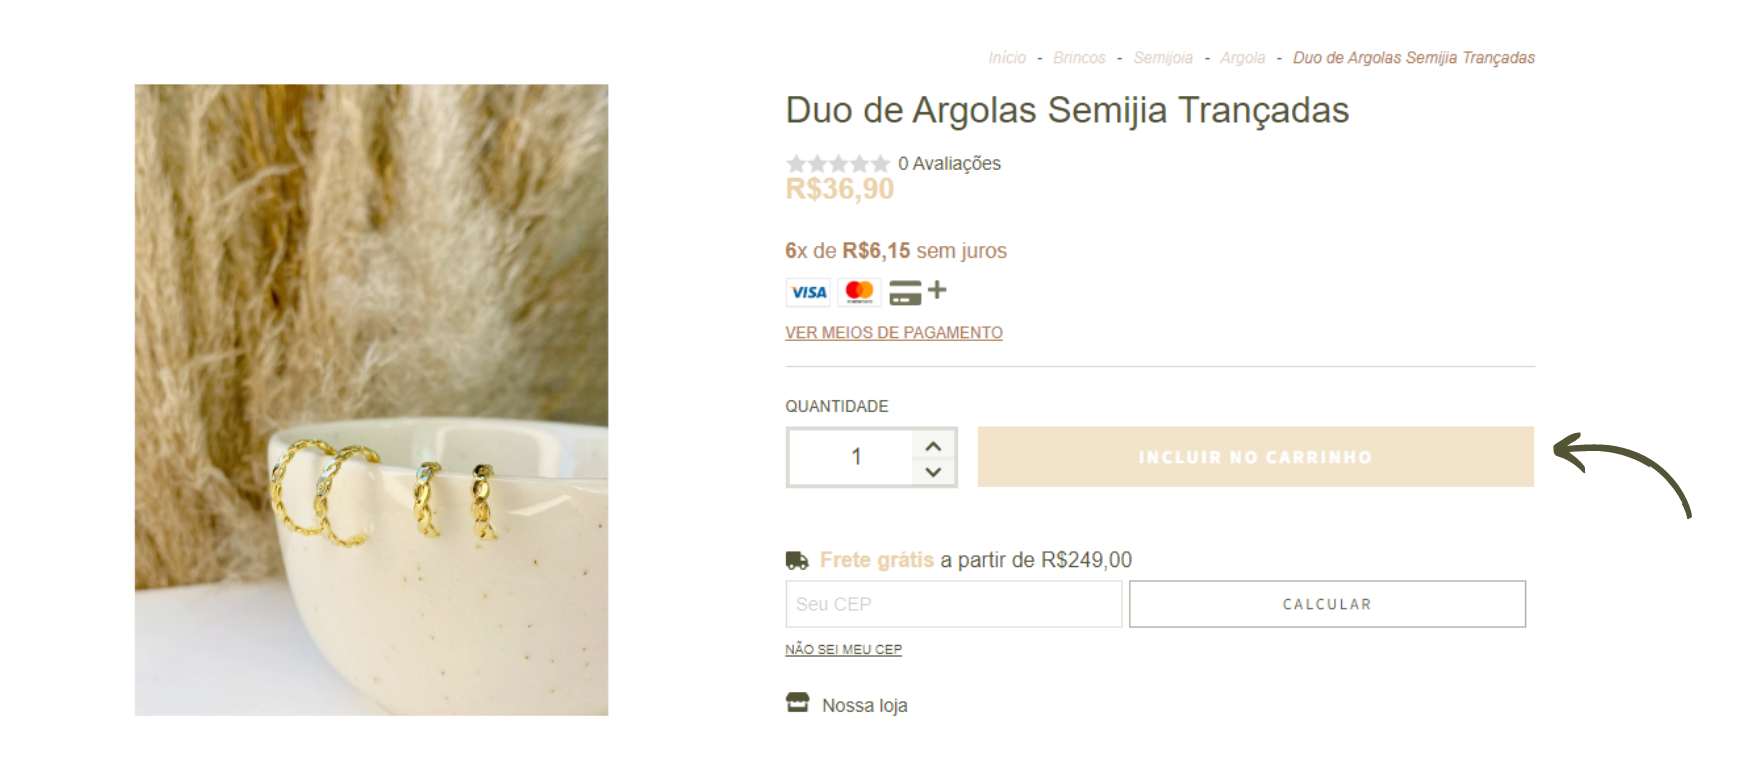The height and width of the screenshot is (783, 1737).
Task: Open Ver Meios de Pagamento link
Action: tap(893, 333)
